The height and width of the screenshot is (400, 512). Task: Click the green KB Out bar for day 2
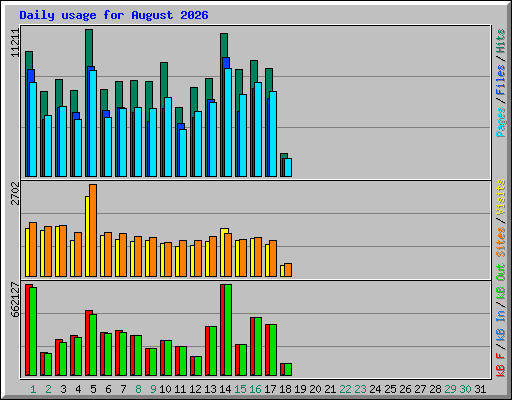tap(48, 364)
